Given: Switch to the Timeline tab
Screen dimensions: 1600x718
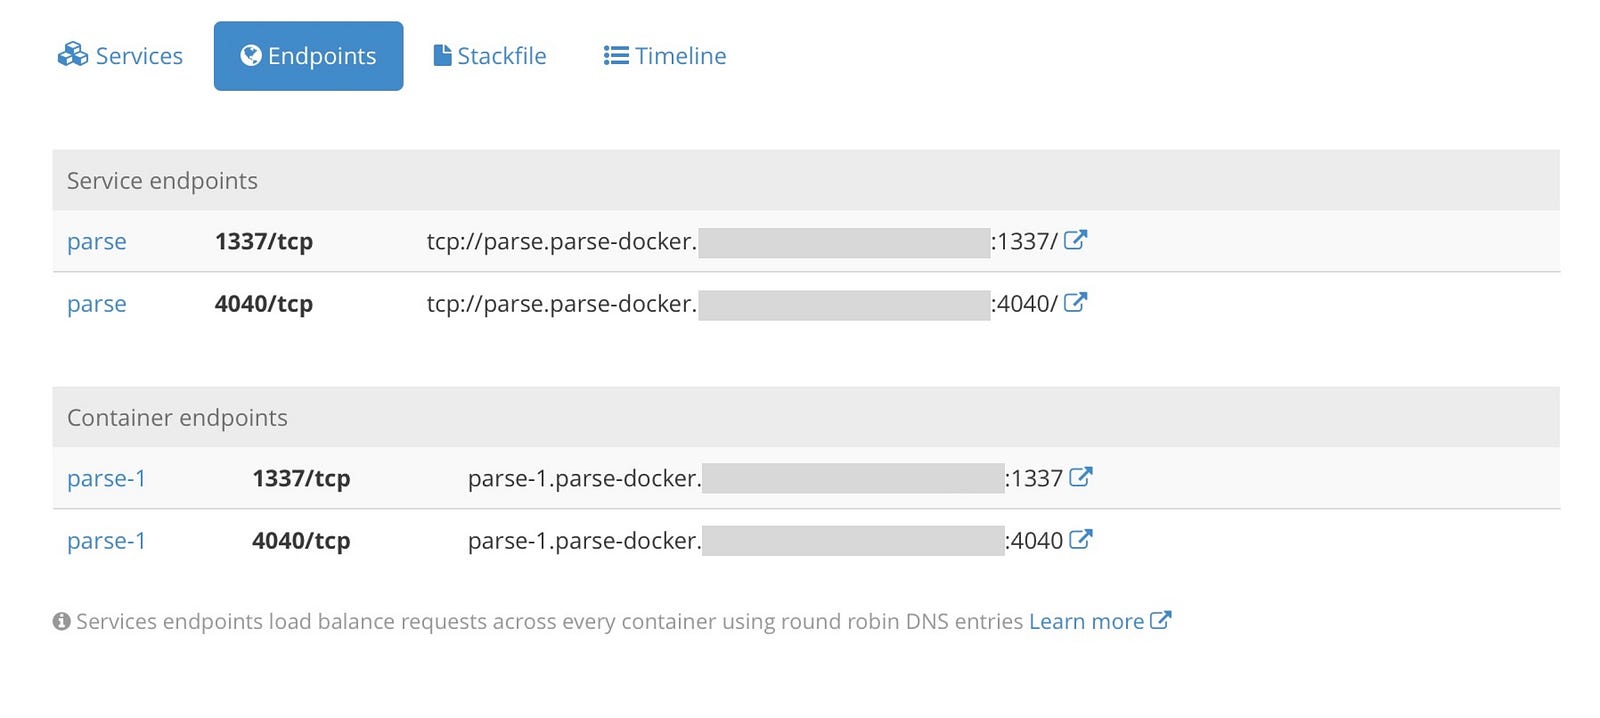Looking at the screenshot, I should 665,56.
